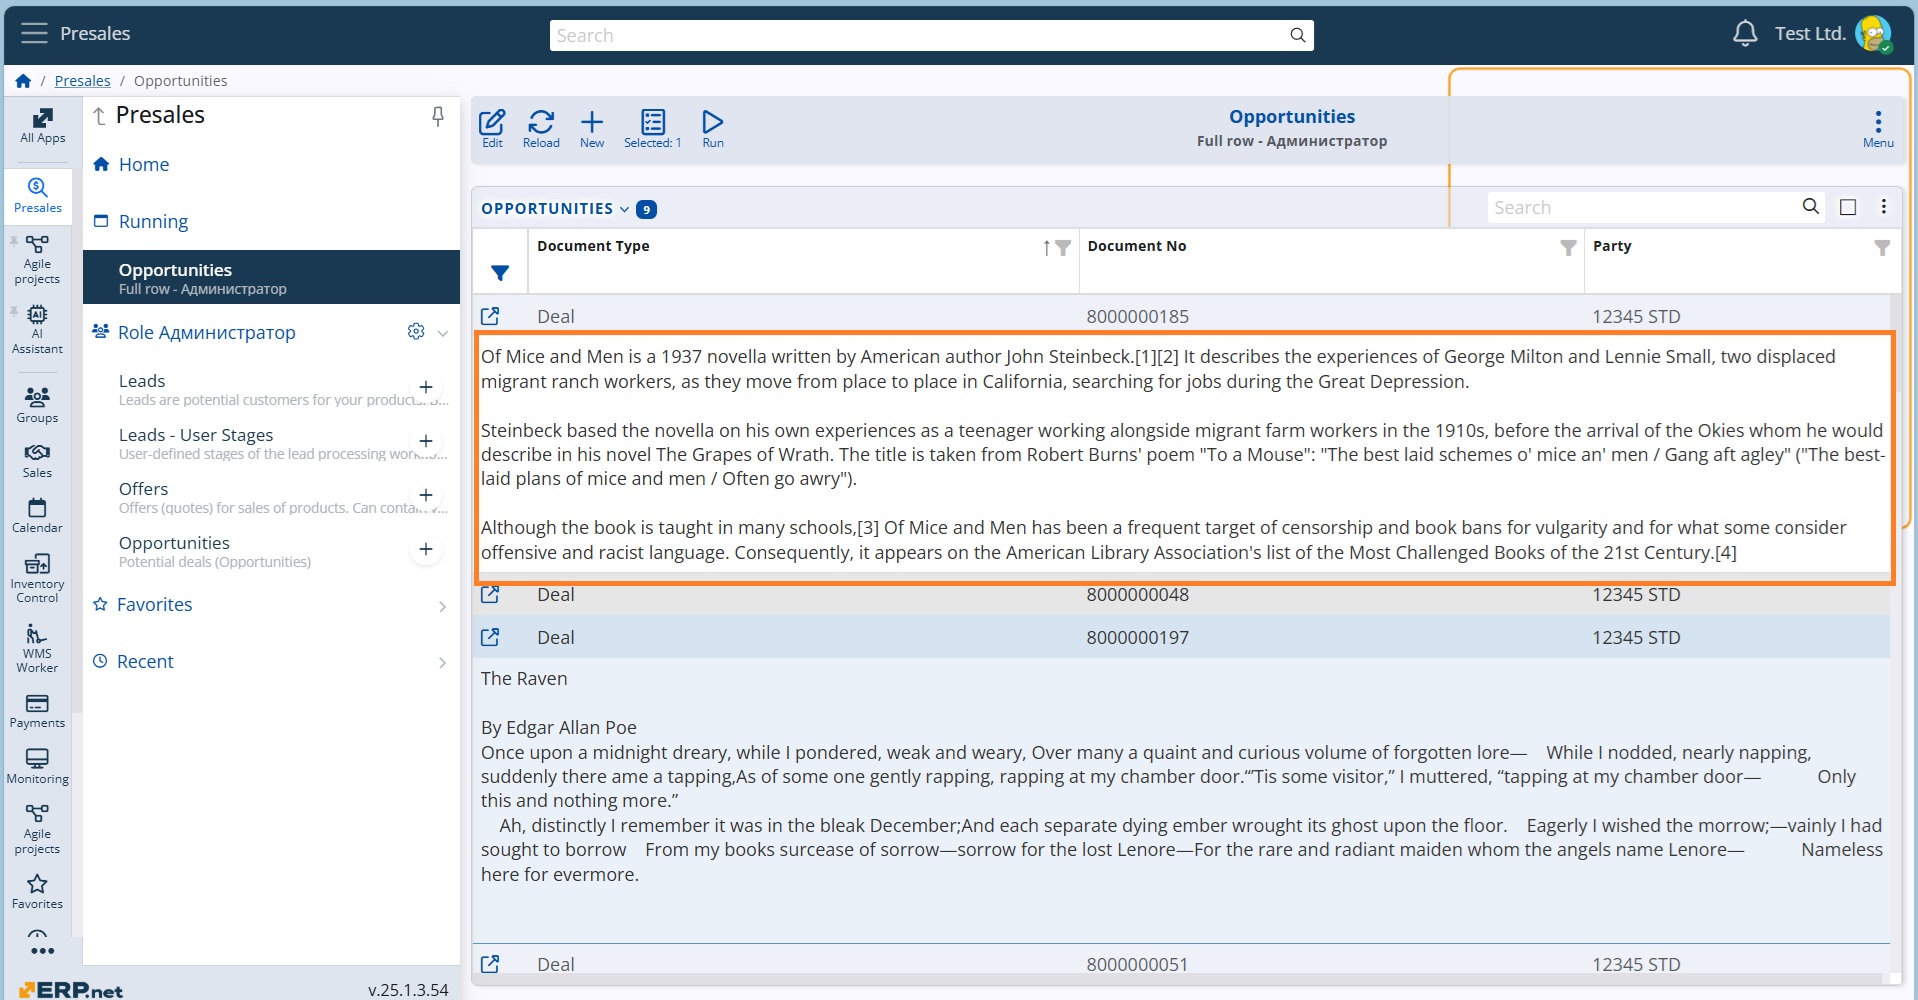1918x1000 pixels.
Task: Open pinned Agile projects app
Action: click(x=37, y=260)
